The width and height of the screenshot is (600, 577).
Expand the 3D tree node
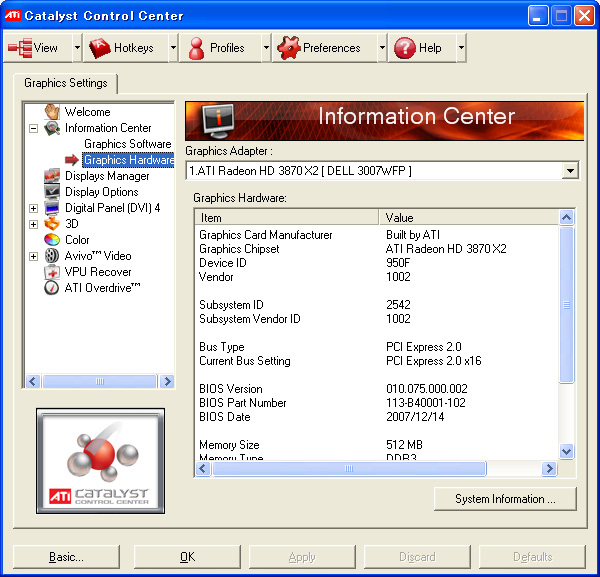(33, 224)
